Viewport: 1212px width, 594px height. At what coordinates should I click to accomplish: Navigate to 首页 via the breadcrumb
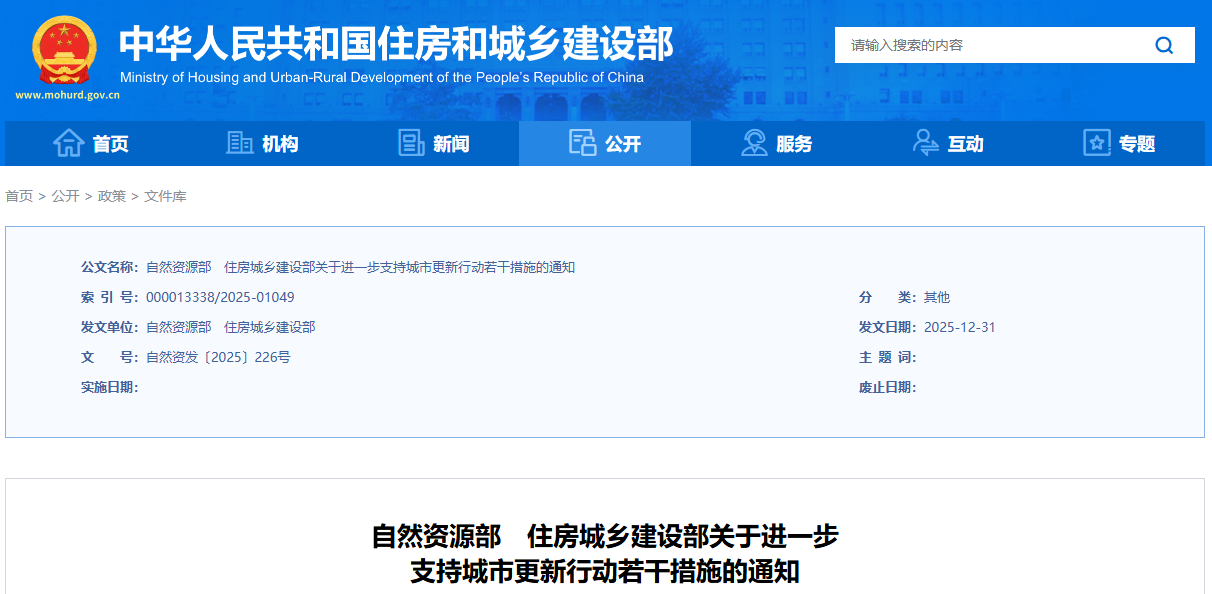coord(18,196)
